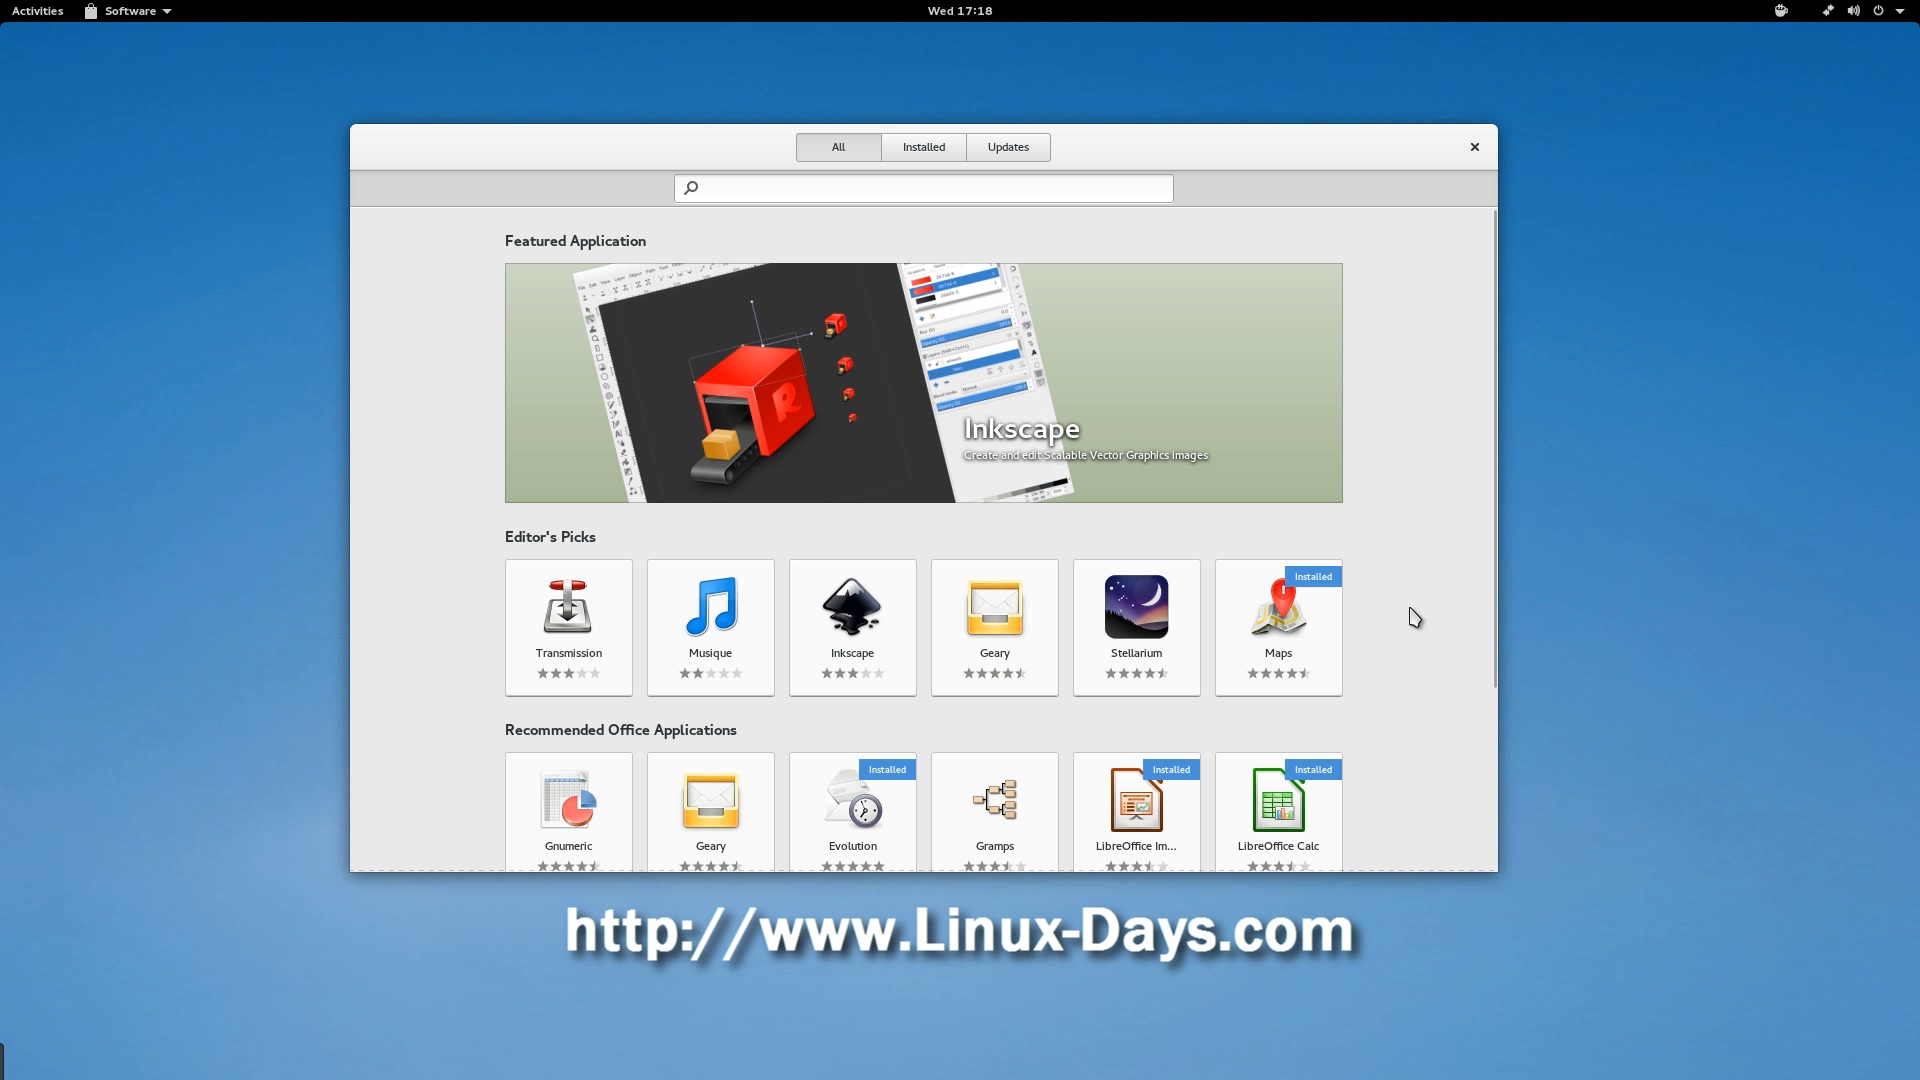The width and height of the screenshot is (1920, 1080).
Task: Click the Featured Application heading
Action: pyautogui.click(x=575, y=241)
